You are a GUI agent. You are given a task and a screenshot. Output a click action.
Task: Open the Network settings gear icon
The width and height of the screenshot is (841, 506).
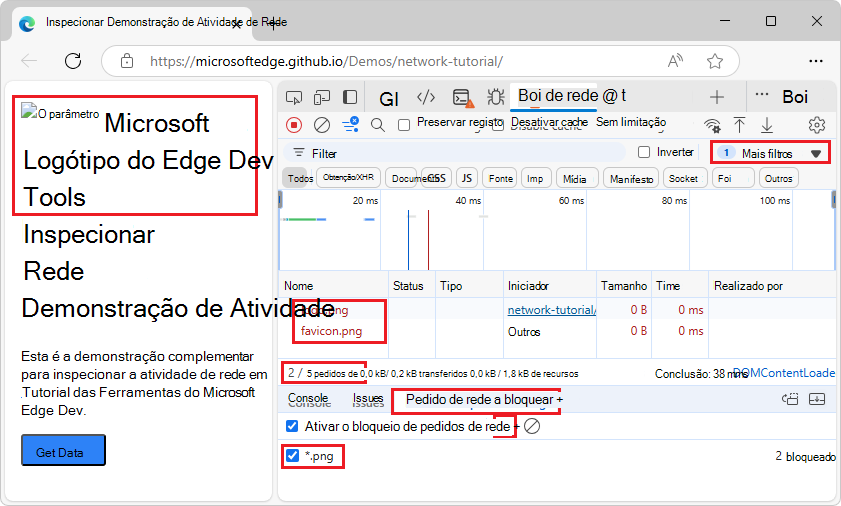coord(816,125)
